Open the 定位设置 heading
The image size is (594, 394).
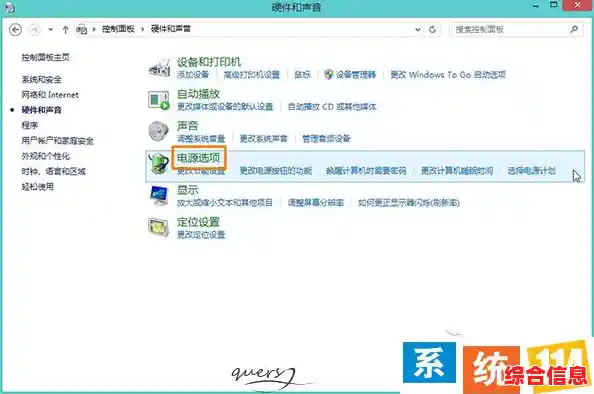[x=198, y=222]
